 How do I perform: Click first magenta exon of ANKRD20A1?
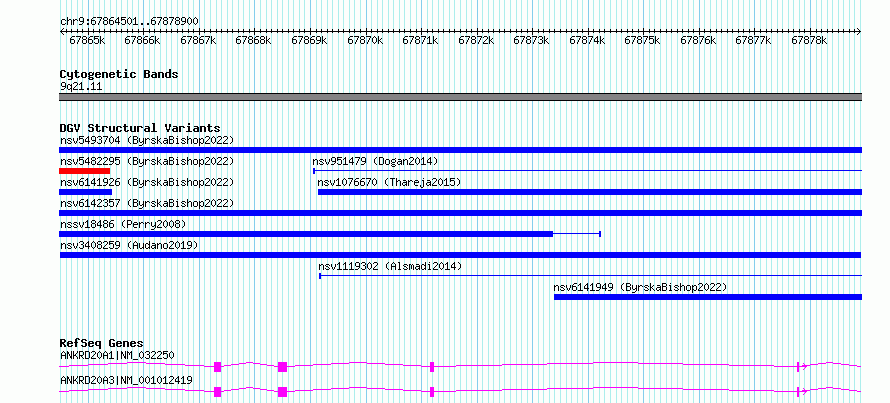[x=217, y=367]
